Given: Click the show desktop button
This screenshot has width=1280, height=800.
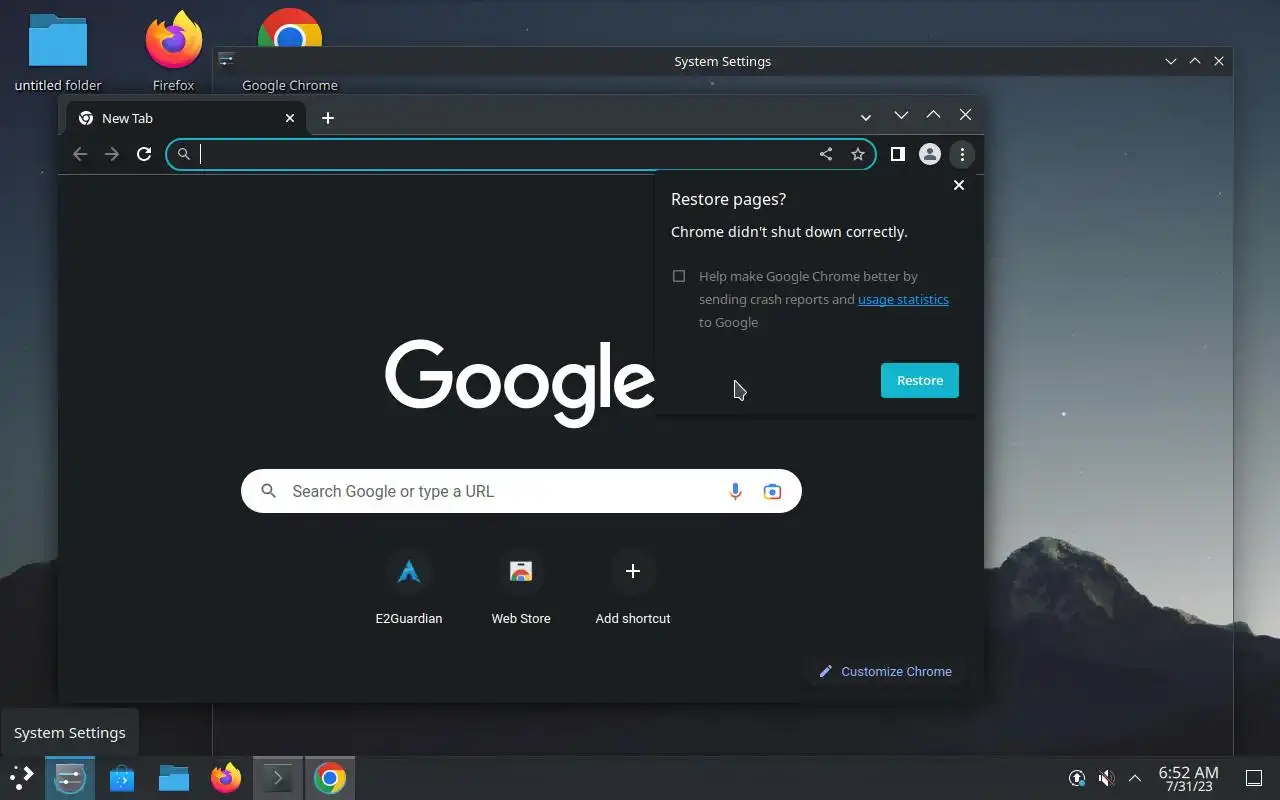Looking at the screenshot, I should pos(1254,777).
